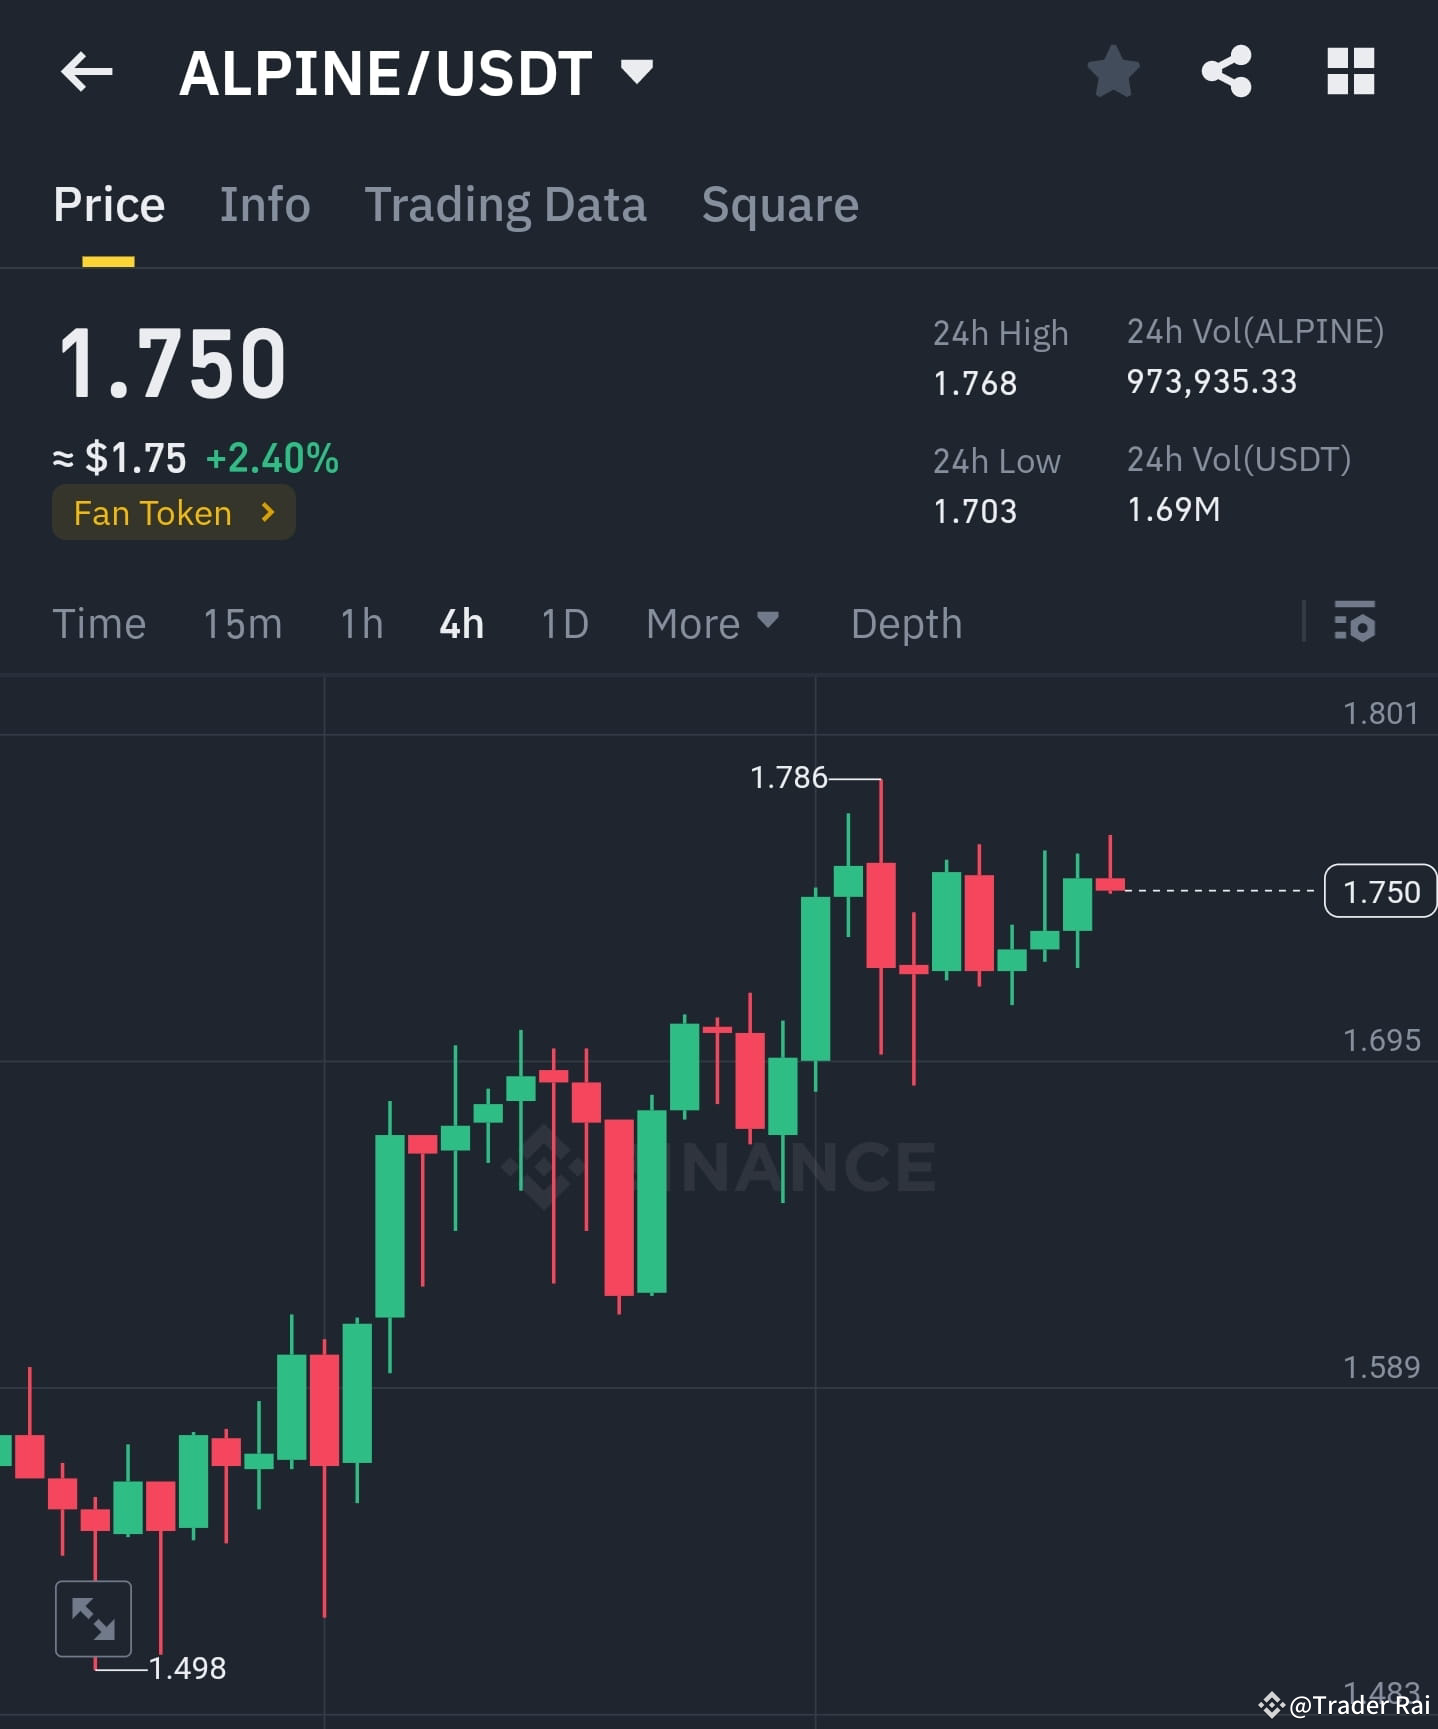Expand the More timeframes dropdown
Screen dimensions: 1438x1729
pyautogui.click(x=712, y=623)
